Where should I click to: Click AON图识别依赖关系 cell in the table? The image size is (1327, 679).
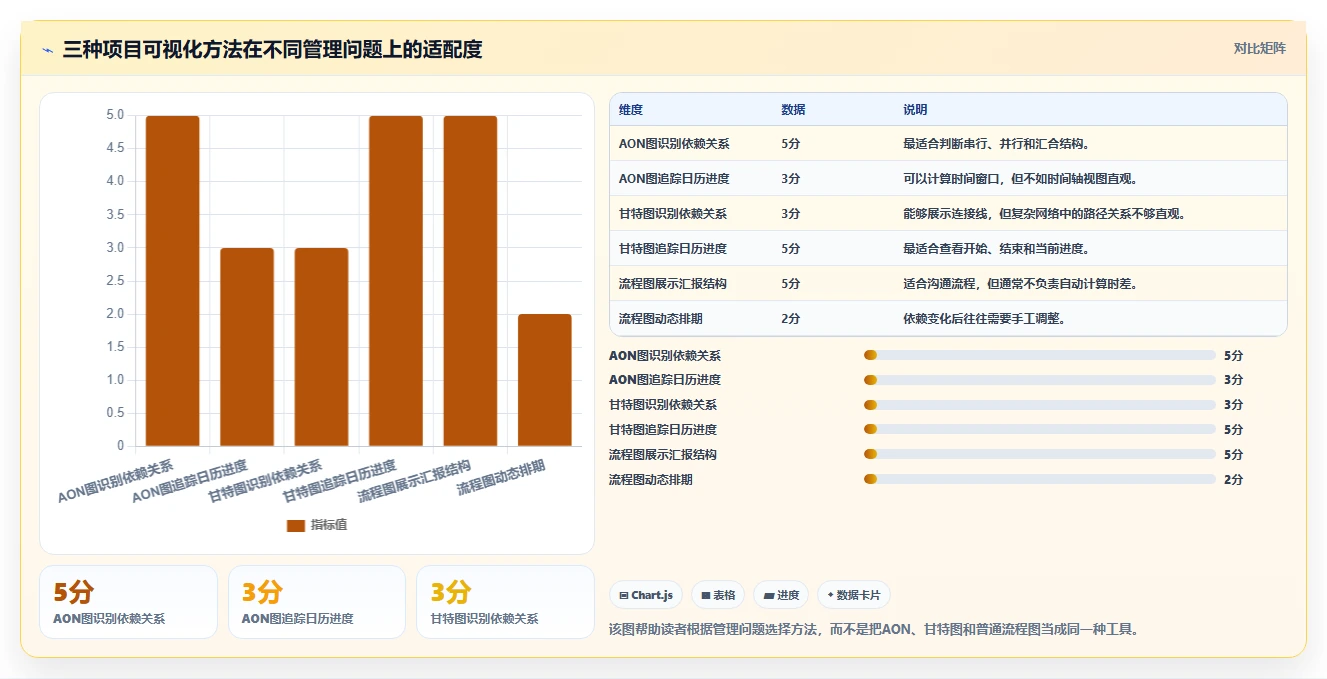point(674,144)
